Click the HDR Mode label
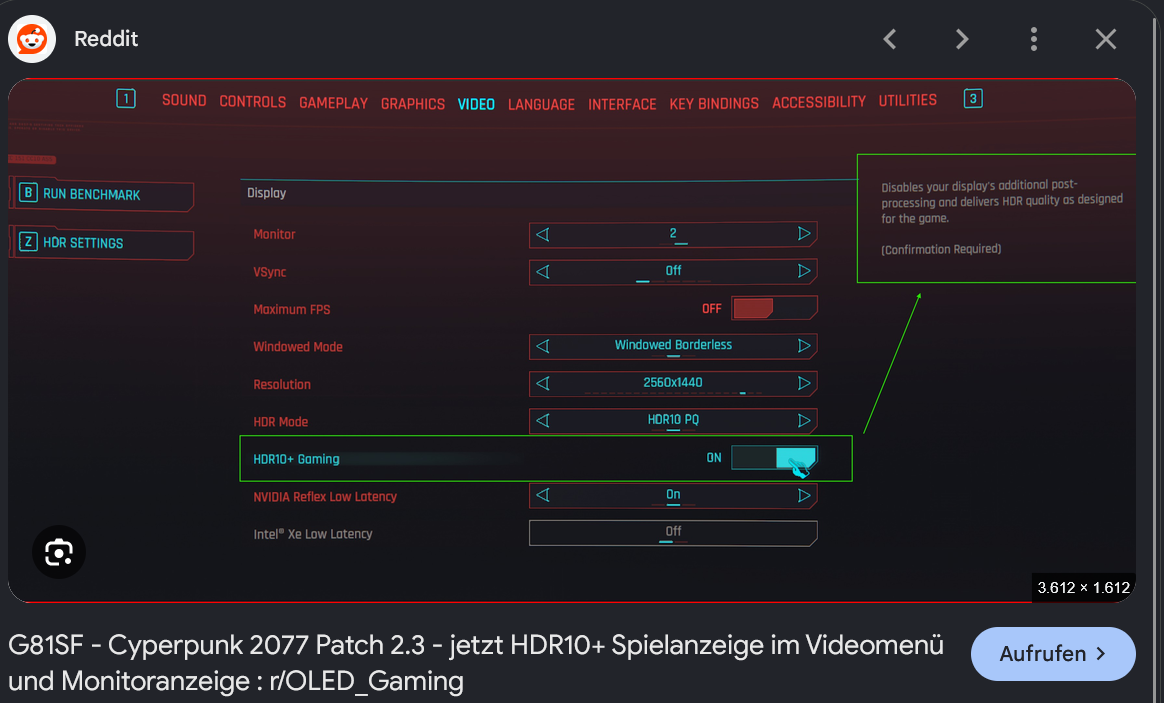 pyautogui.click(x=281, y=422)
